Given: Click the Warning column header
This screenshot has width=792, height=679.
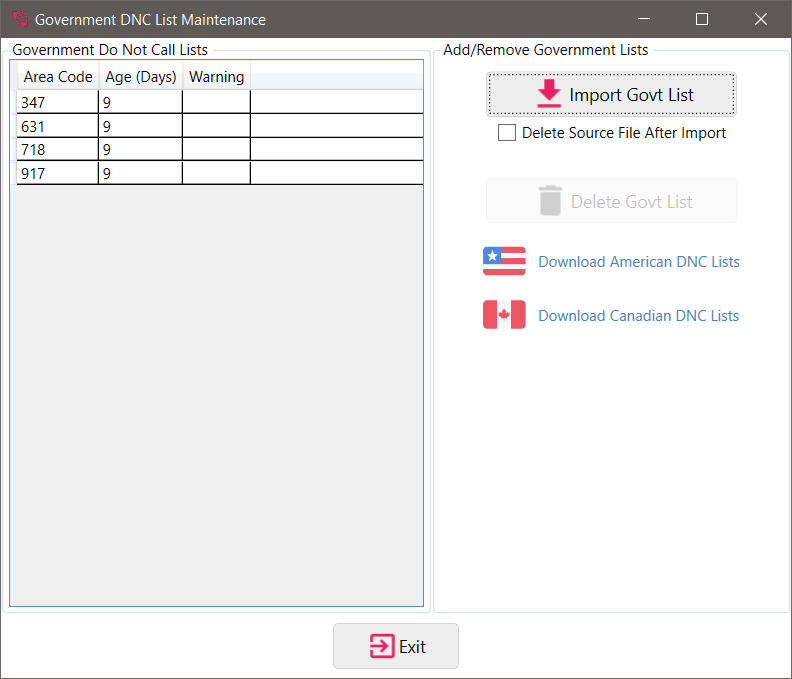Looking at the screenshot, I should pyautogui.click(x=216, y=77).
